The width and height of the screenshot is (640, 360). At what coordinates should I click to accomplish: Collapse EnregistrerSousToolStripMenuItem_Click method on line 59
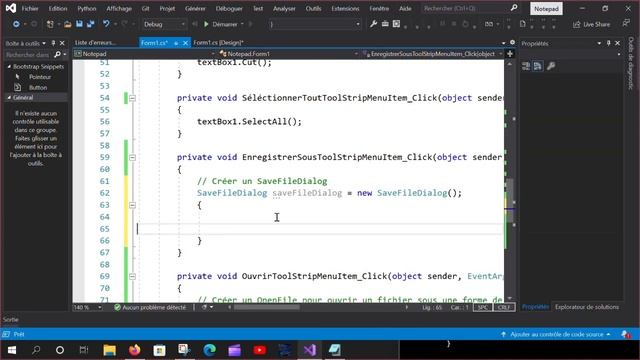point(132,158)
